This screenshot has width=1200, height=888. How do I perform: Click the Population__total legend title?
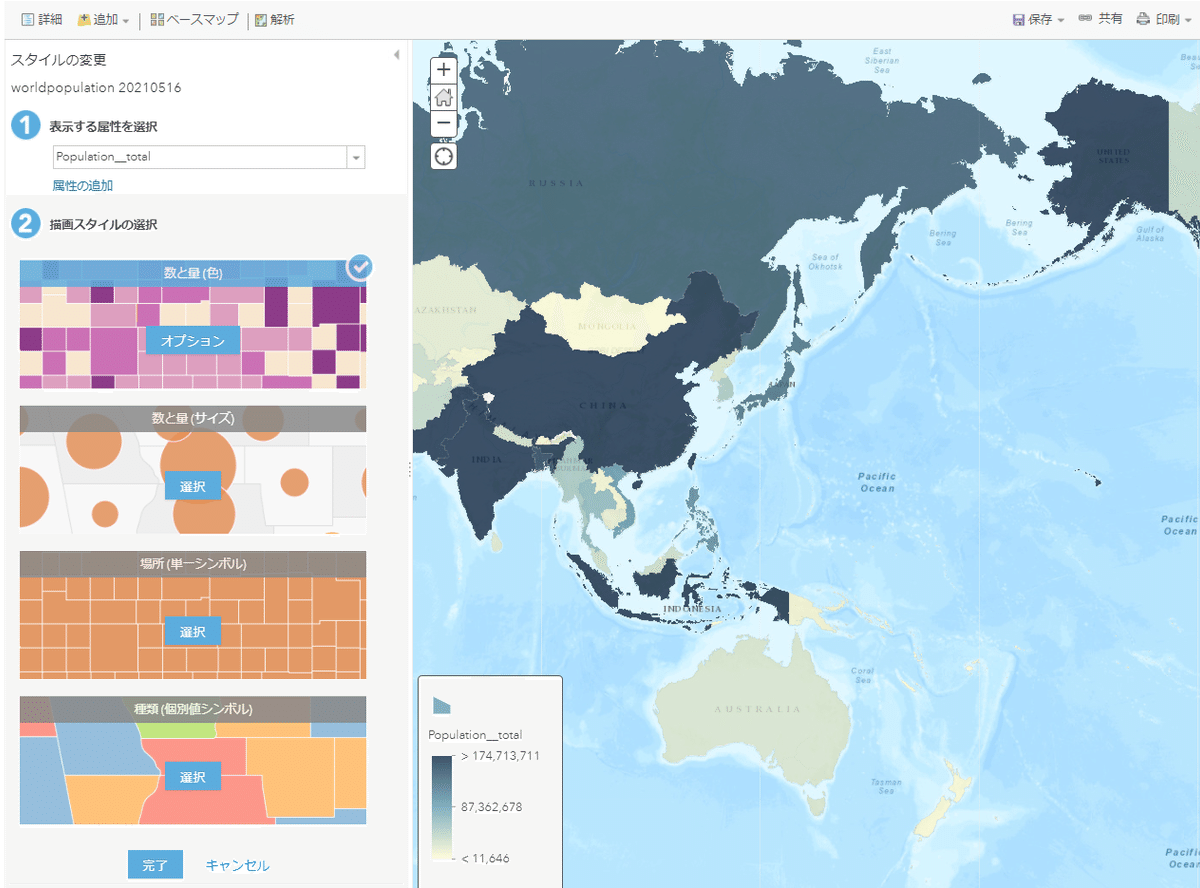(475, 735)
